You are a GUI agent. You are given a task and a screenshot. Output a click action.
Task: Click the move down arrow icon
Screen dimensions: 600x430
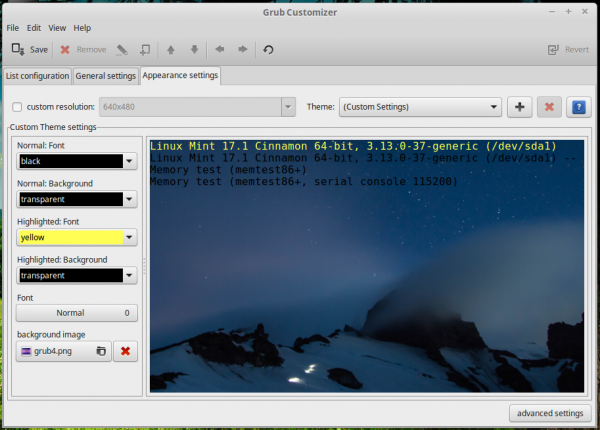click(x=194, y=49)
